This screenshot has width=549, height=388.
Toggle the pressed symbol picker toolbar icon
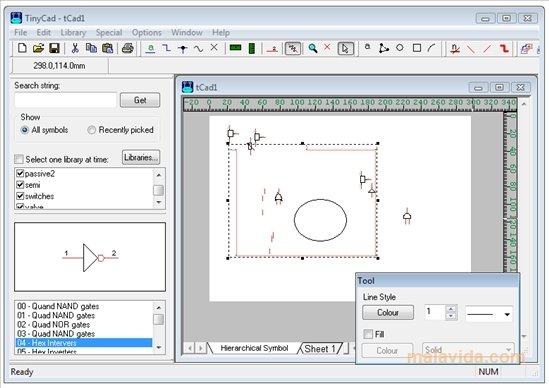coord(293,49)
